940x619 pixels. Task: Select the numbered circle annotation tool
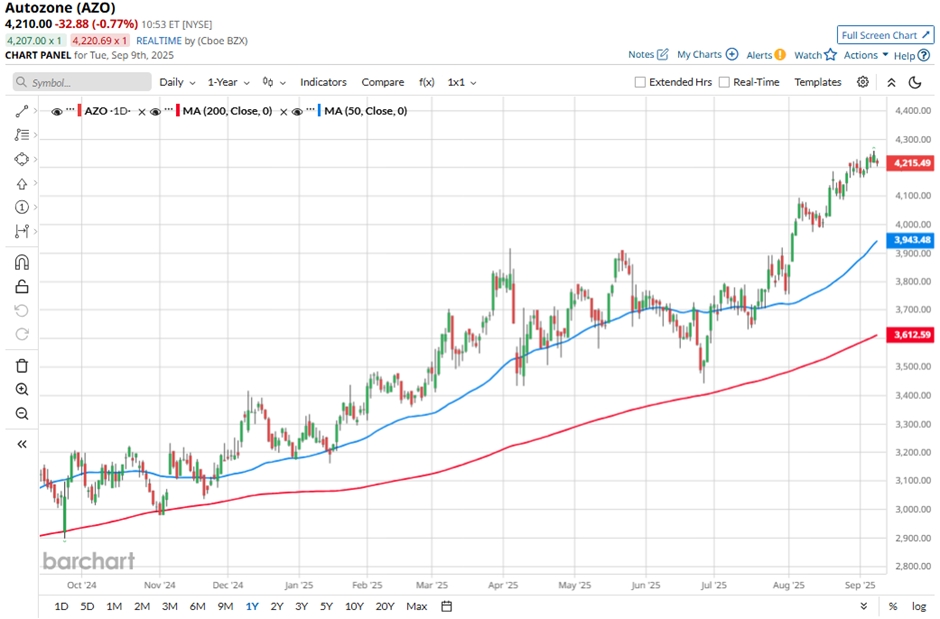coord(22,207)
